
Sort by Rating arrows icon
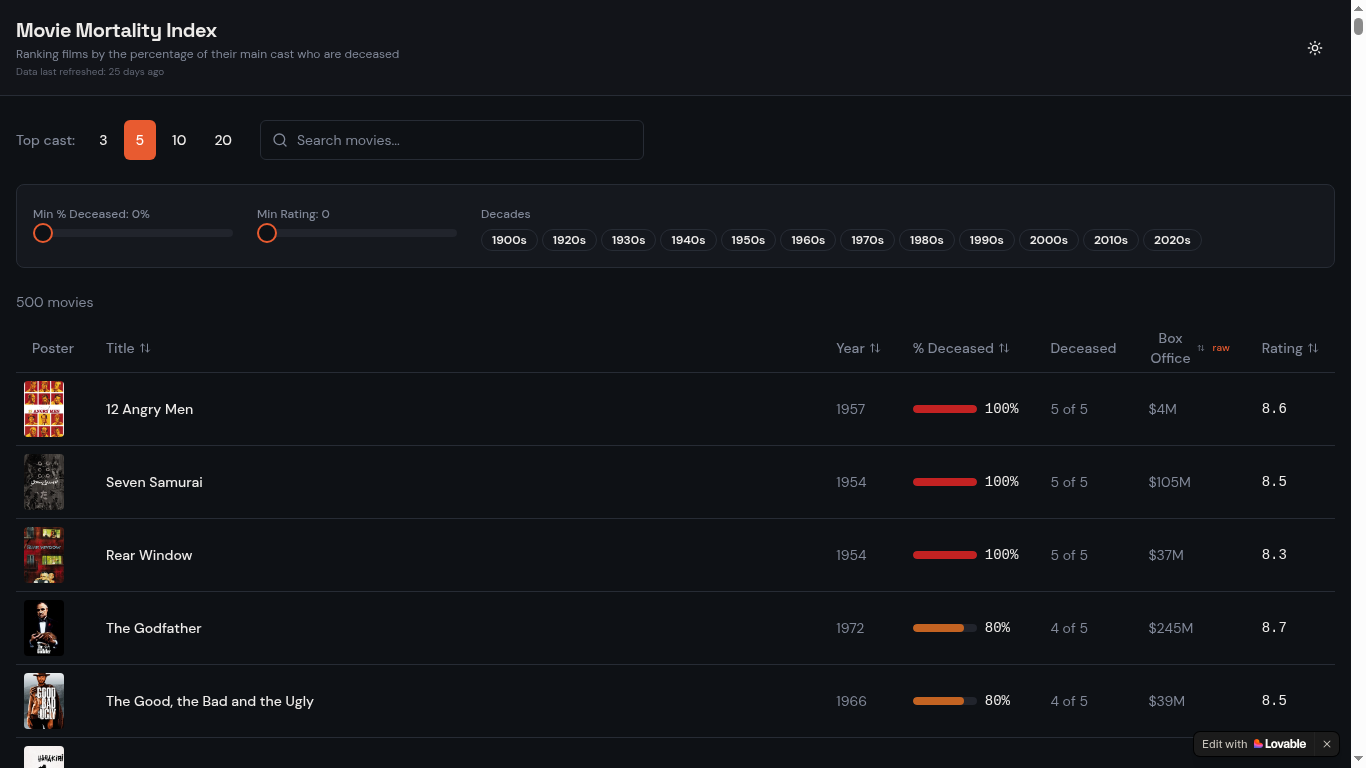coord(1313,348)
